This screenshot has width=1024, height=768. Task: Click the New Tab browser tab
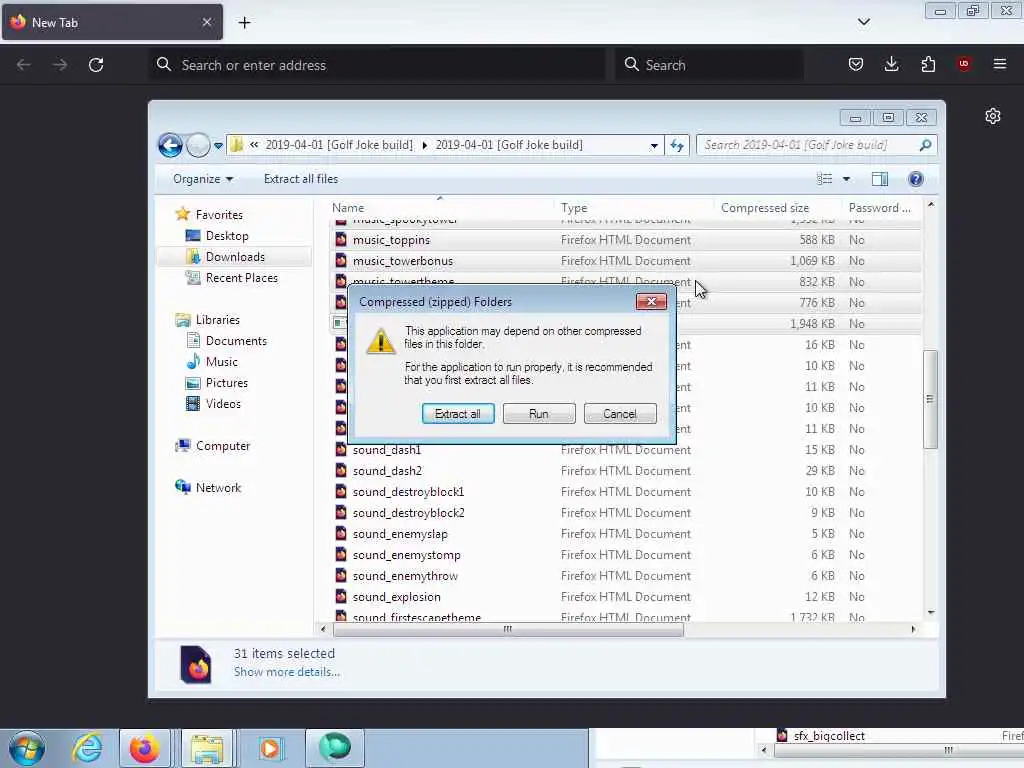click(112, 22)
